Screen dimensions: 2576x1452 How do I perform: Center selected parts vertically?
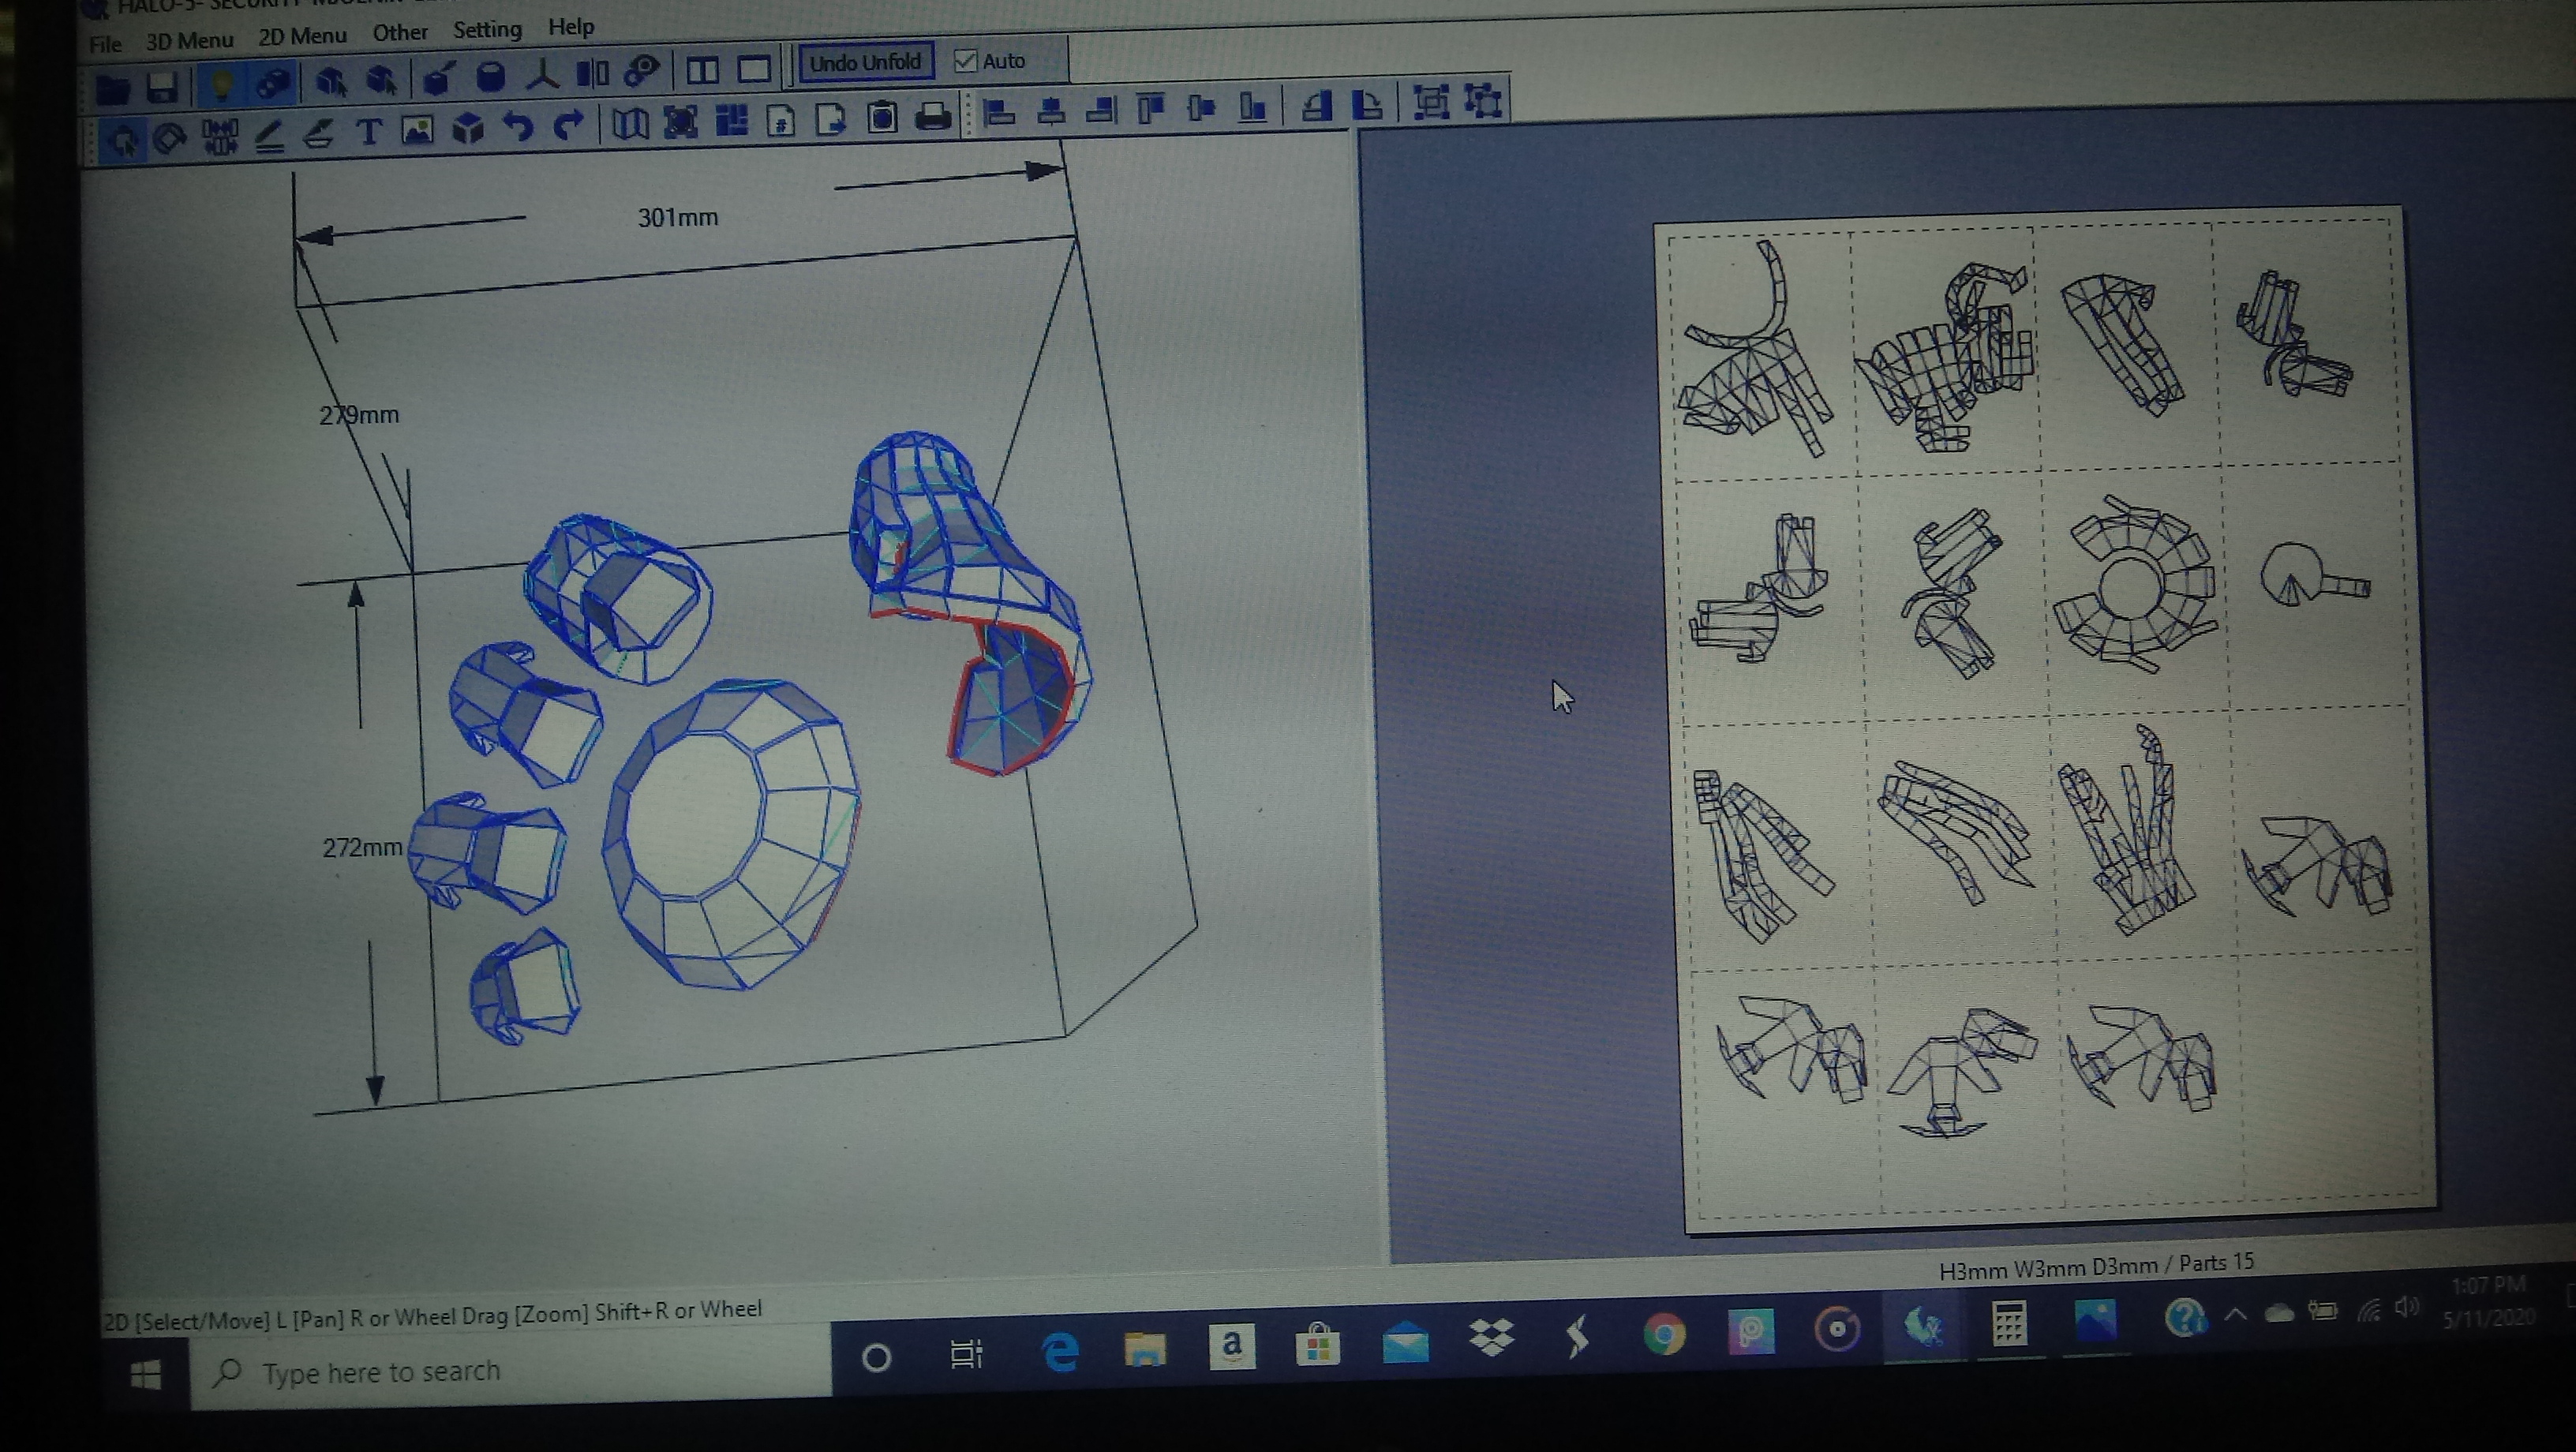coord(1201,107)
